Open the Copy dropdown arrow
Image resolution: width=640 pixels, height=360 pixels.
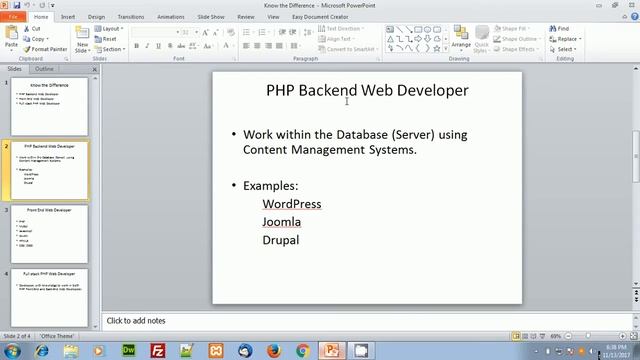47,39
